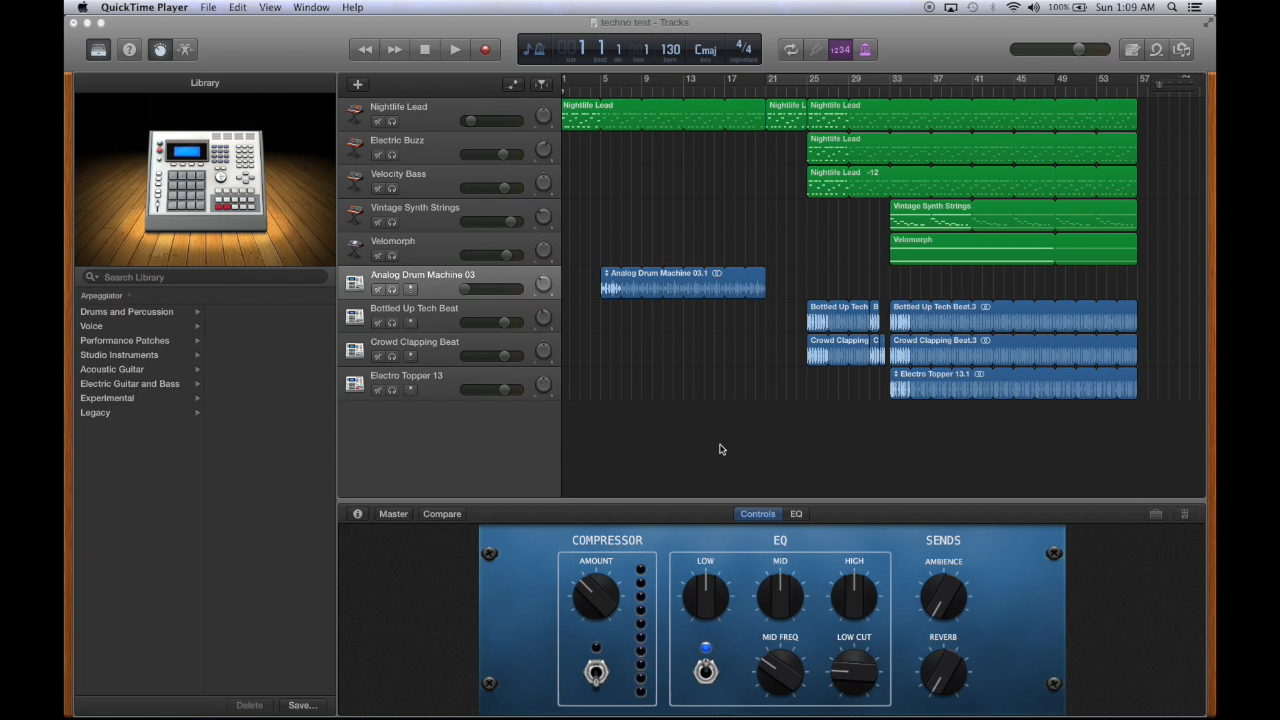
Task: Mute the Velomorph track
Action: click(378, 255)
